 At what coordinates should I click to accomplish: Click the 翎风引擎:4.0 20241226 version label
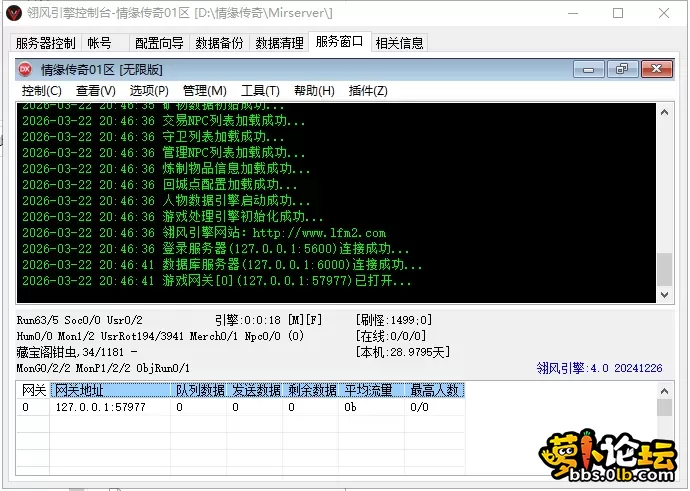coord(599,368)
